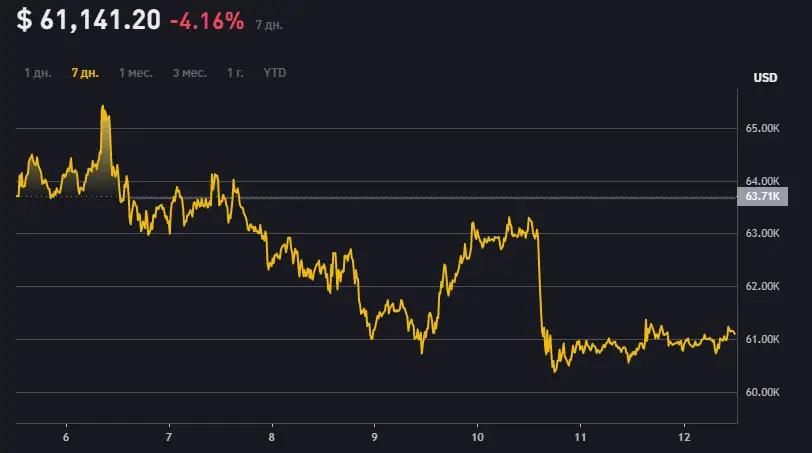This screenshot has width=812, height=453.
Task: Choose the 1 г. time range
Action: pos(235,73)
